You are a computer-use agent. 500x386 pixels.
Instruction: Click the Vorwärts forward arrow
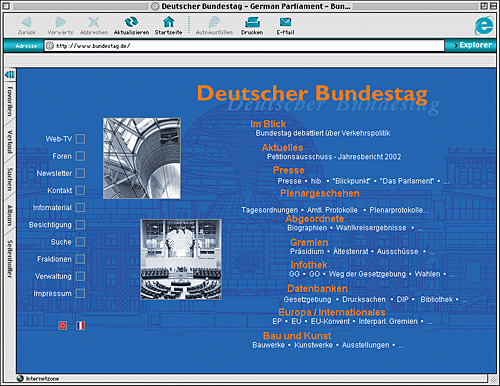tap(60, 22)
